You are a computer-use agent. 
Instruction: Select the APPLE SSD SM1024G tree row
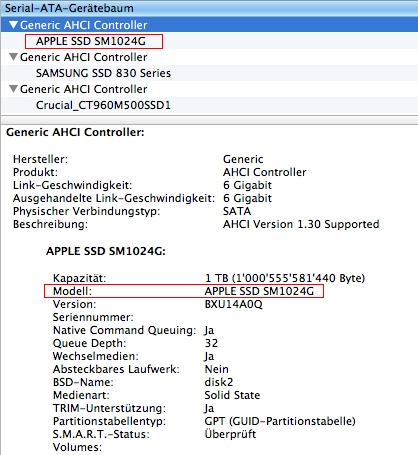[209, 41]
